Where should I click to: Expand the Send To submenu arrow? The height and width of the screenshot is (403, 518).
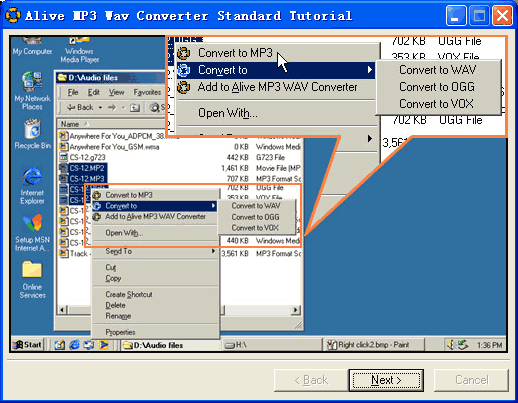(213, 251)
